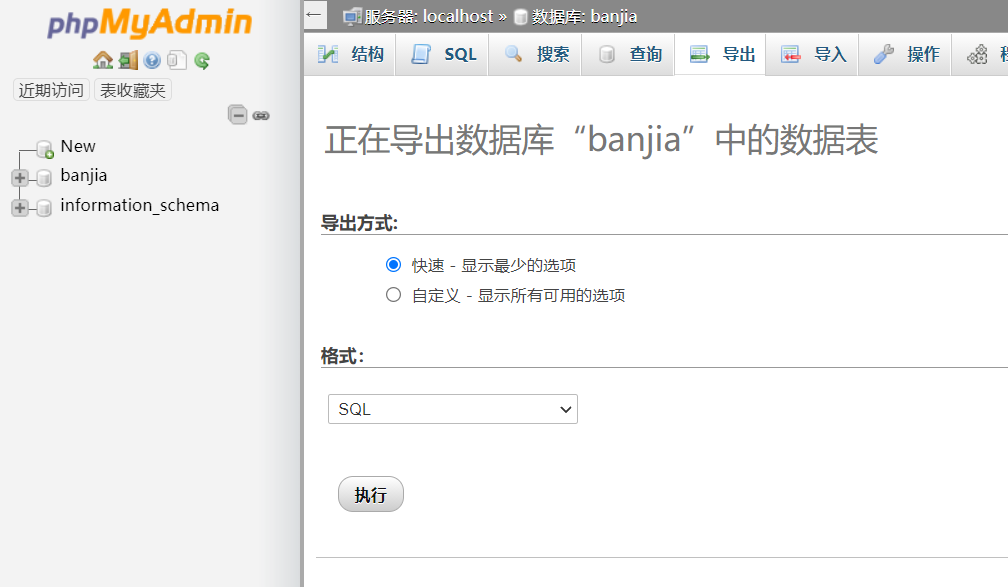Collapse all tree nodes with the minus icon
This screenshot has width=1008, height=587.
point(237,115)
